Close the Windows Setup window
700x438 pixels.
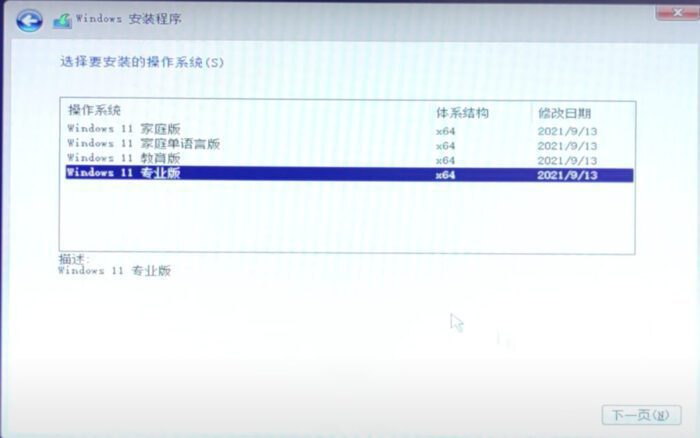(677, 13)
